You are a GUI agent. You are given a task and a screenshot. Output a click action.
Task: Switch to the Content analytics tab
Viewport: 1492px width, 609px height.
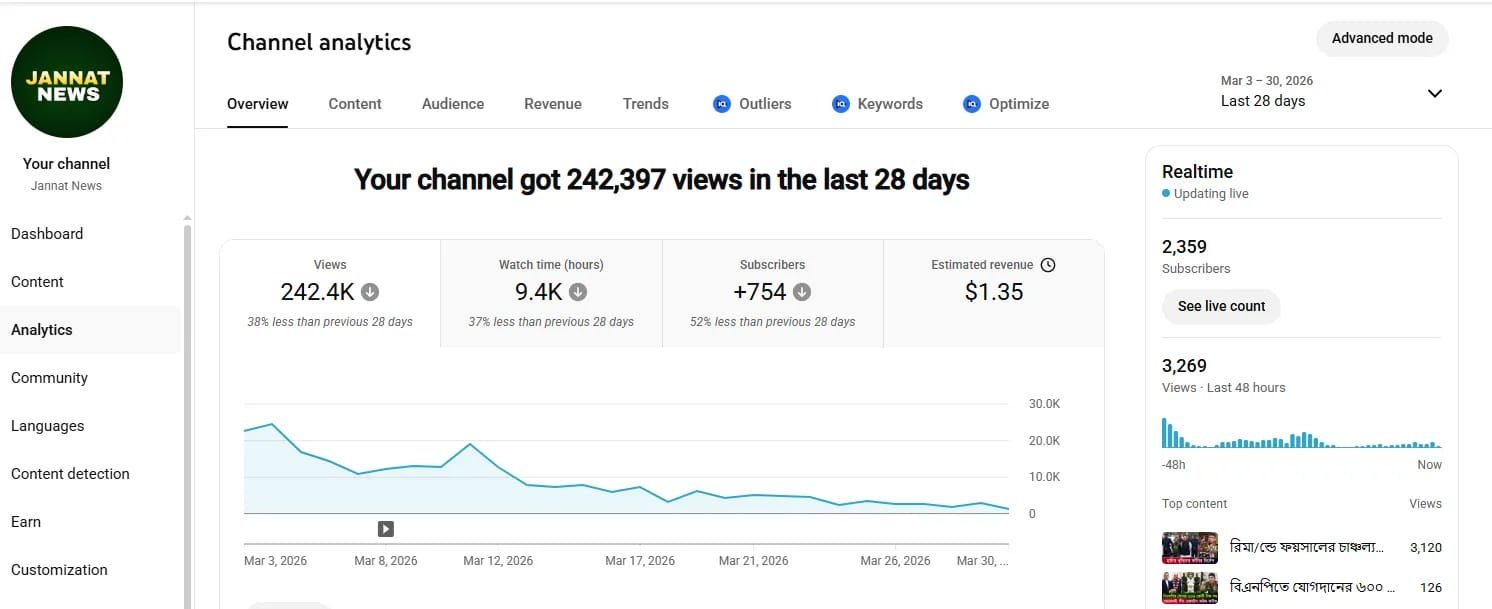pos(355,104)
